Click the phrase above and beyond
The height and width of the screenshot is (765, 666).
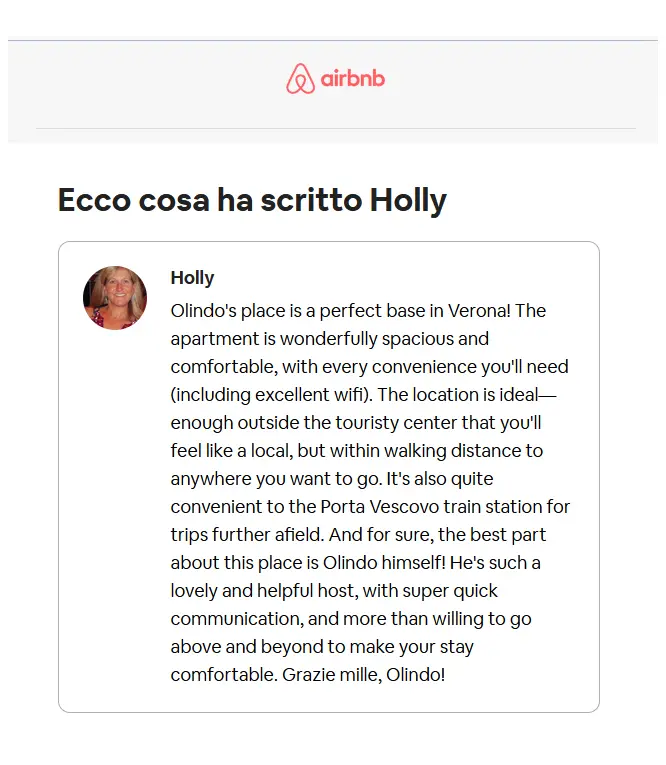(x=247, y=647)
